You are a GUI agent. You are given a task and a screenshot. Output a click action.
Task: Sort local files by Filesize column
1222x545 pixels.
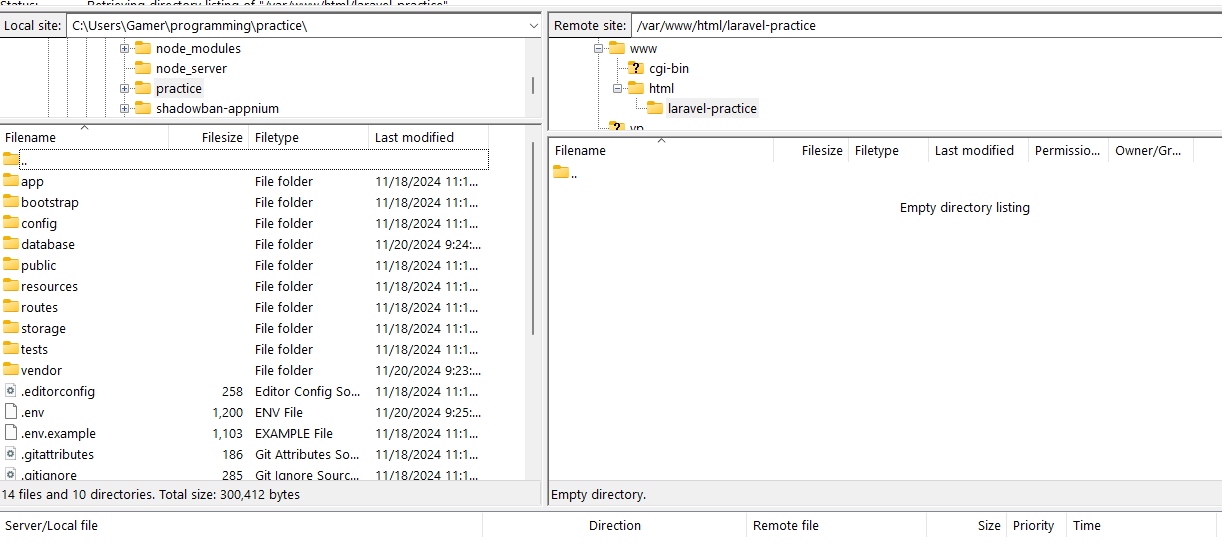209,137
